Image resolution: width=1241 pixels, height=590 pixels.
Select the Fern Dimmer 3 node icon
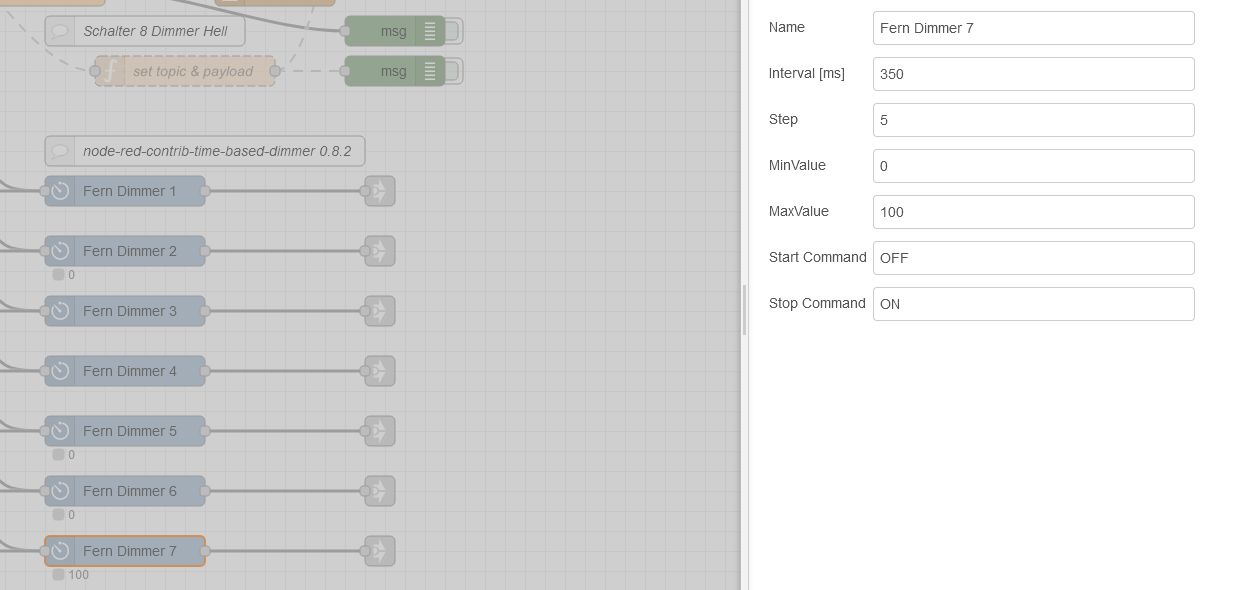tap(60, 311)
